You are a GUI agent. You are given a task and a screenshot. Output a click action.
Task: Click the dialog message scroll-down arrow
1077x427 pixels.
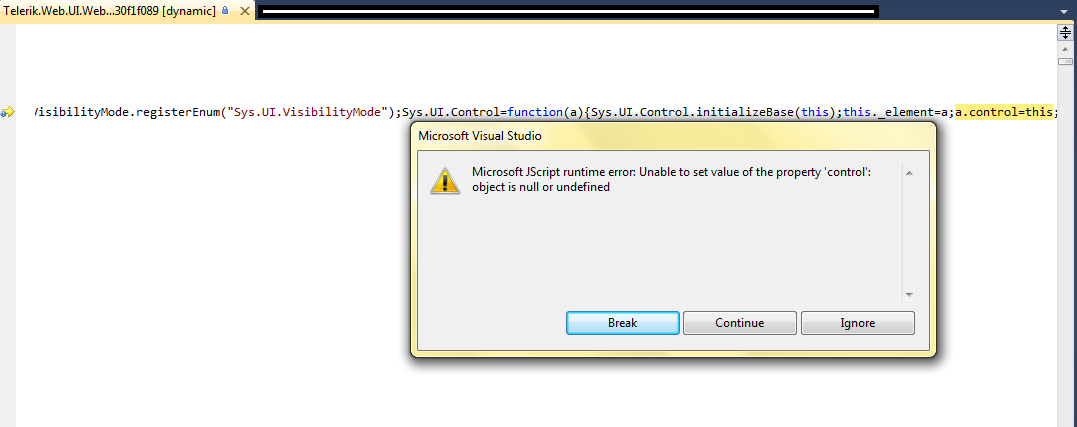[x=909, y=295]
